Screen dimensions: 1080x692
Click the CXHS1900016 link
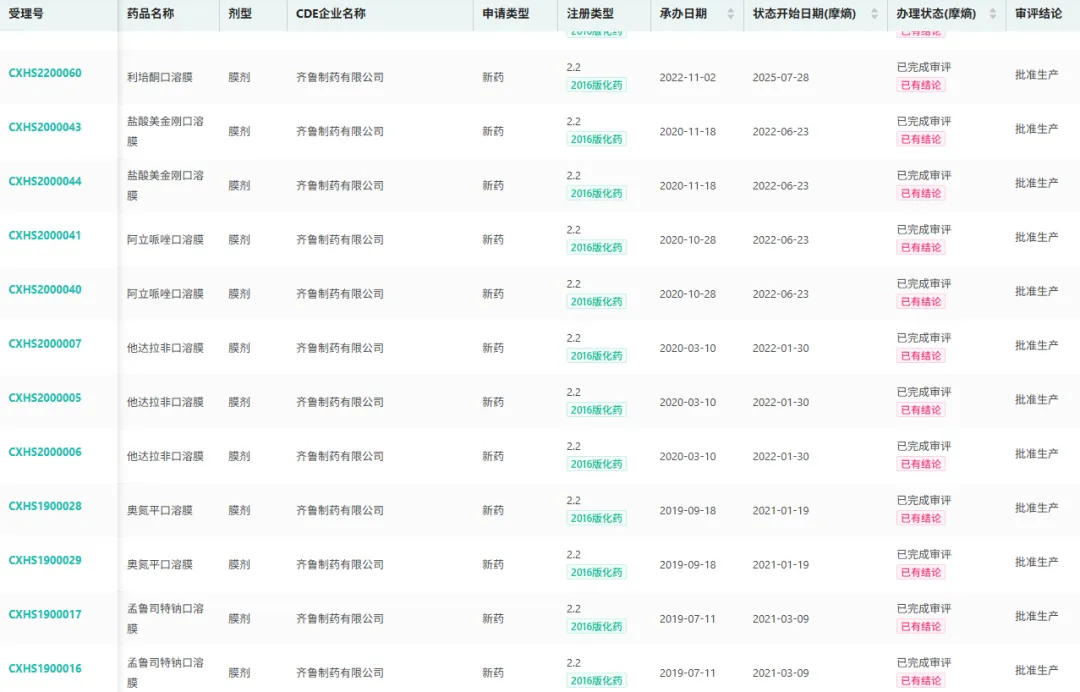(x=45, y=668)
